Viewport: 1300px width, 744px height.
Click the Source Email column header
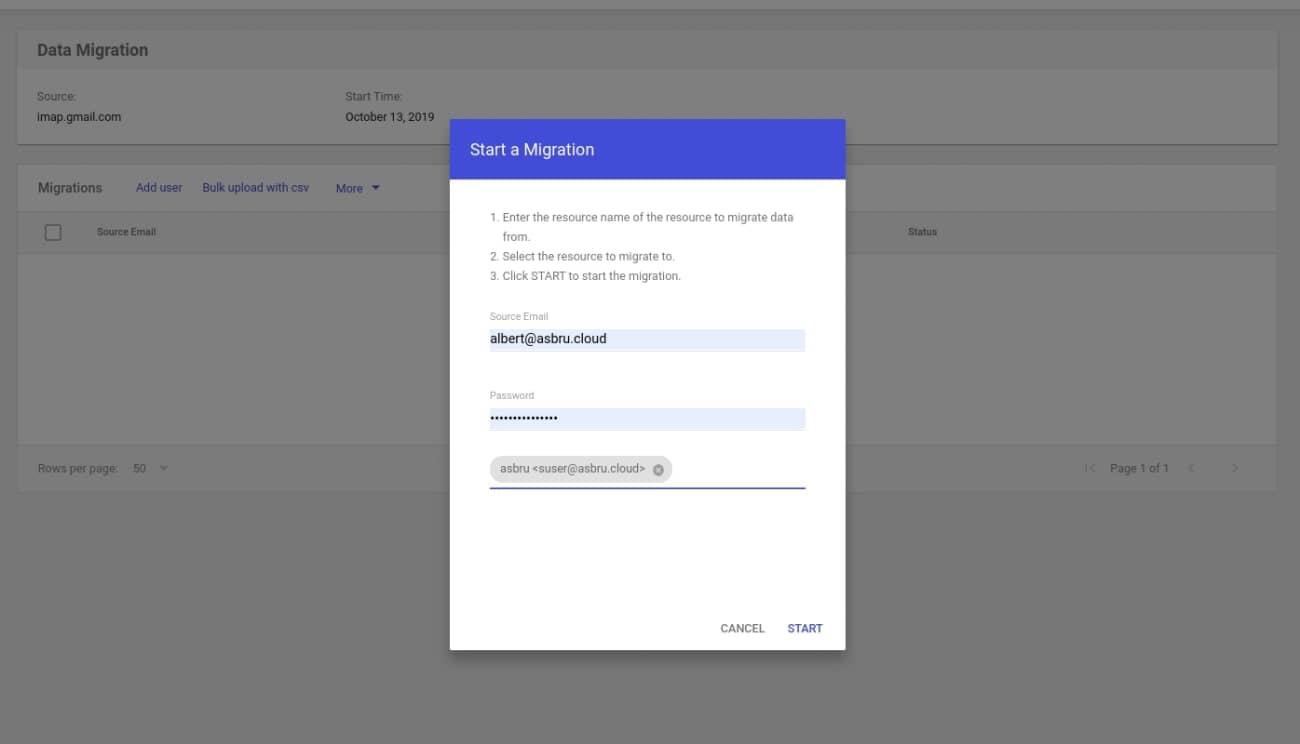(x=126, y=231)
